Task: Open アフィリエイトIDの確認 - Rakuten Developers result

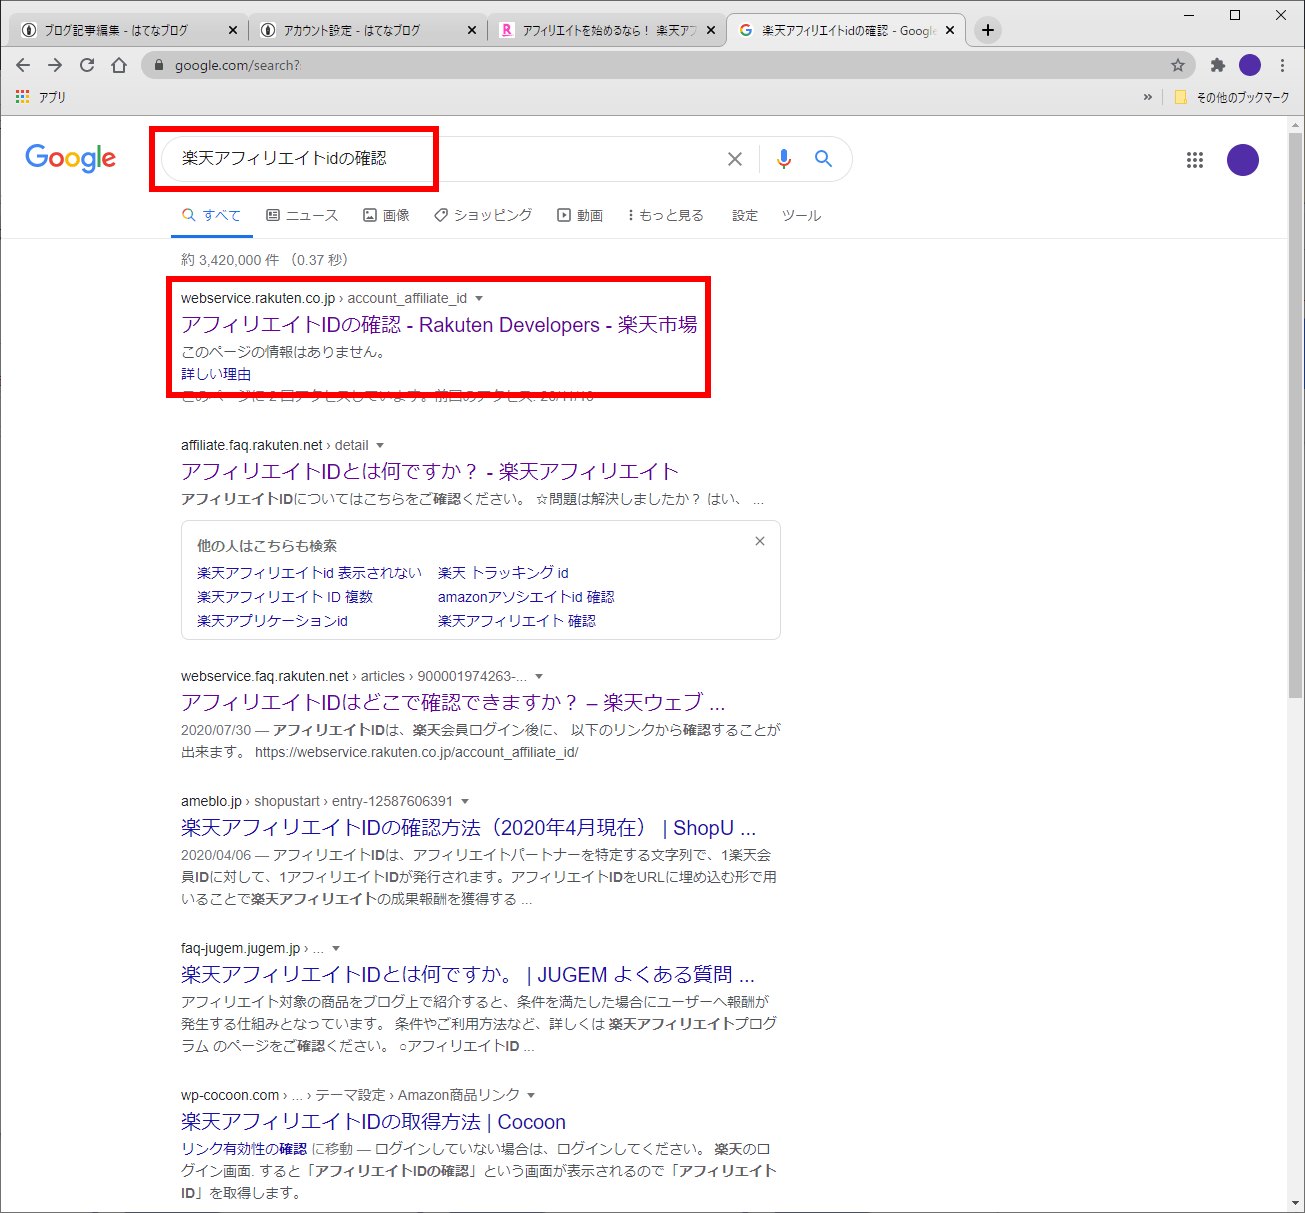Action: (x=439, y=325)
